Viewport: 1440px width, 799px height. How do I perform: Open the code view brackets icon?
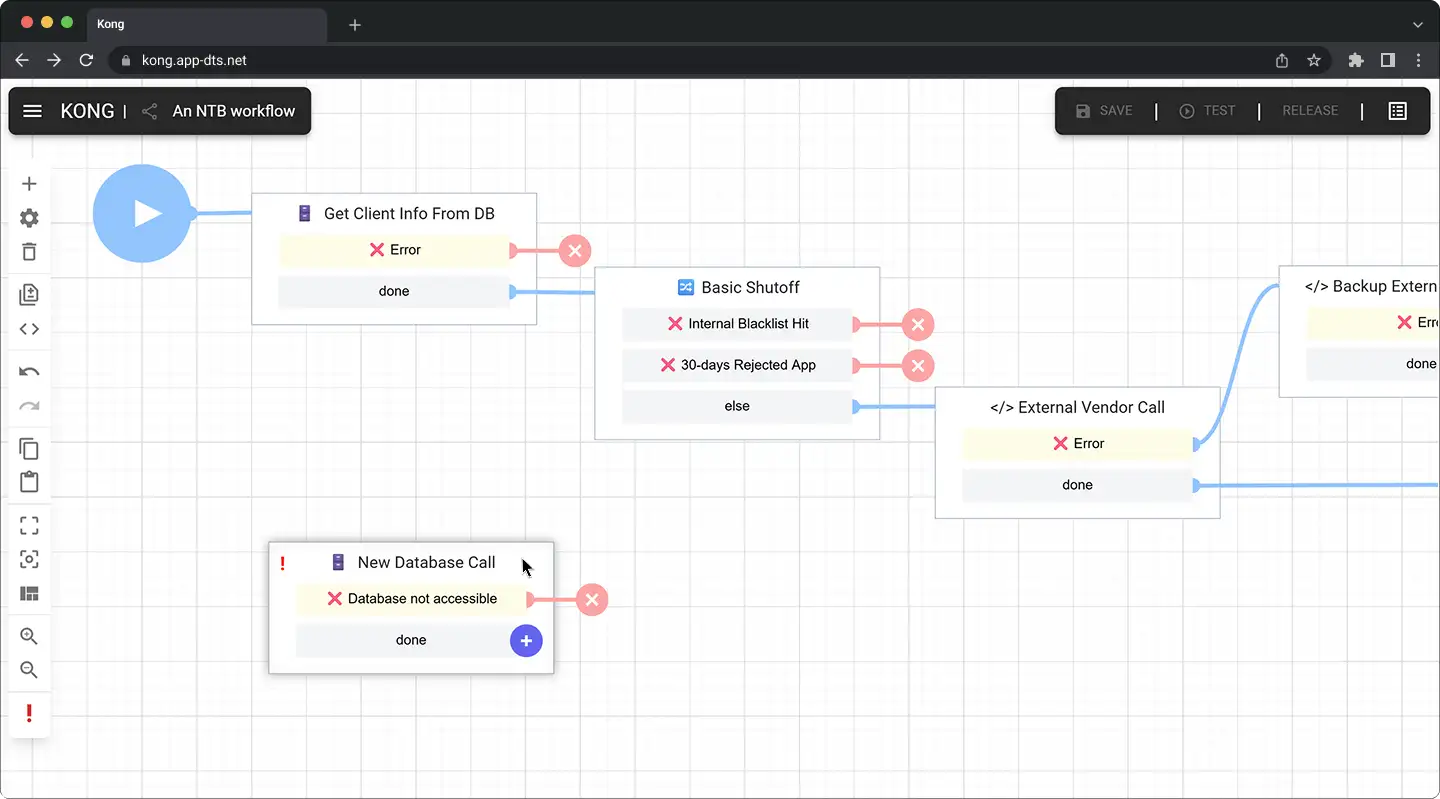pyautogui.click(x=29, y=329)
